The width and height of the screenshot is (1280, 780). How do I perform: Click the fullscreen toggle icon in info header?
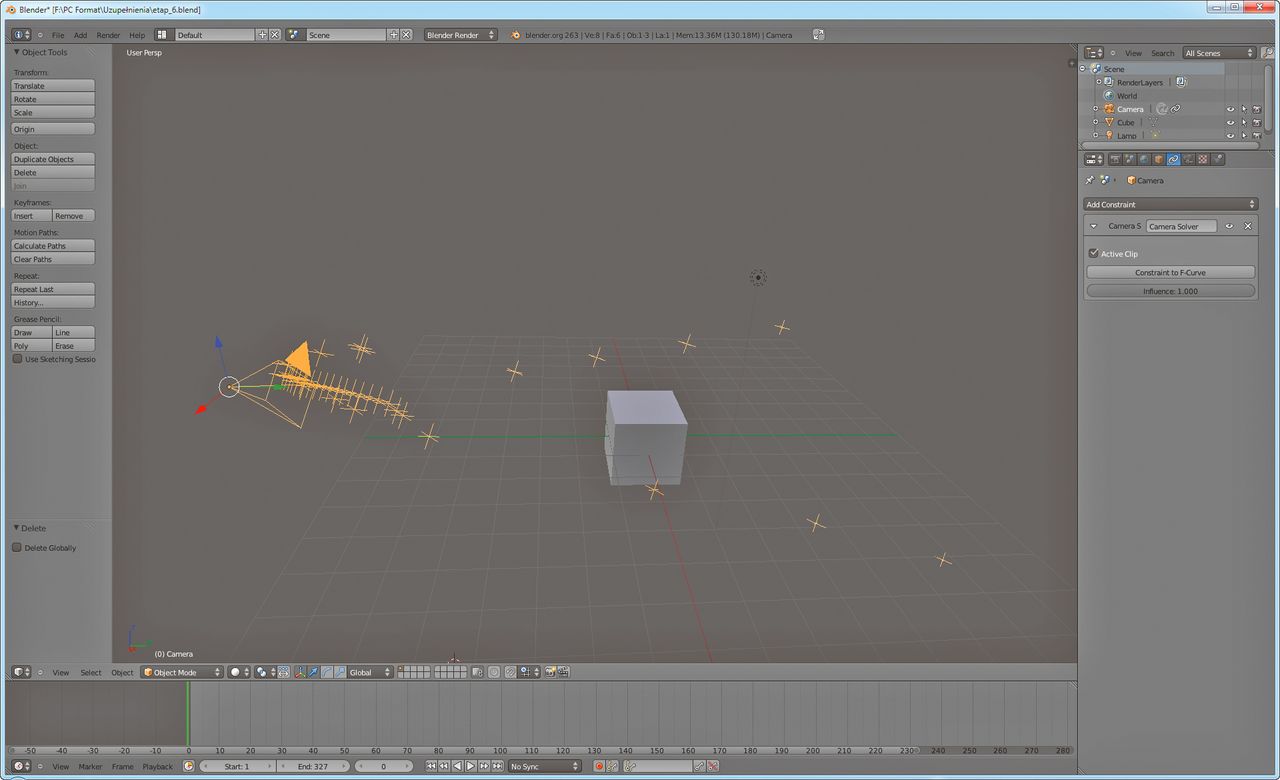click(x=819, y=34)
